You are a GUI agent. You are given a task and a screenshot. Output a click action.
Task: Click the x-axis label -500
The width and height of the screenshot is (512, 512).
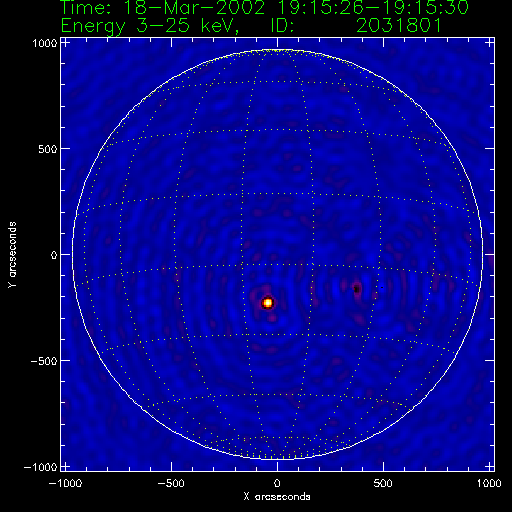171,483
